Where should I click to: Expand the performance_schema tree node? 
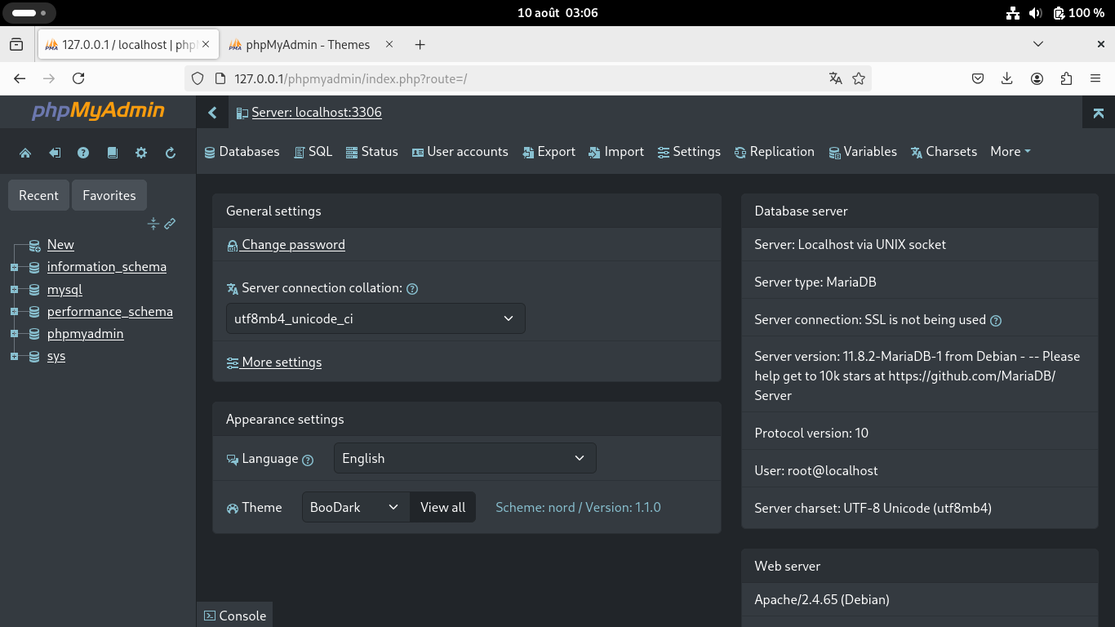[14, 311]
